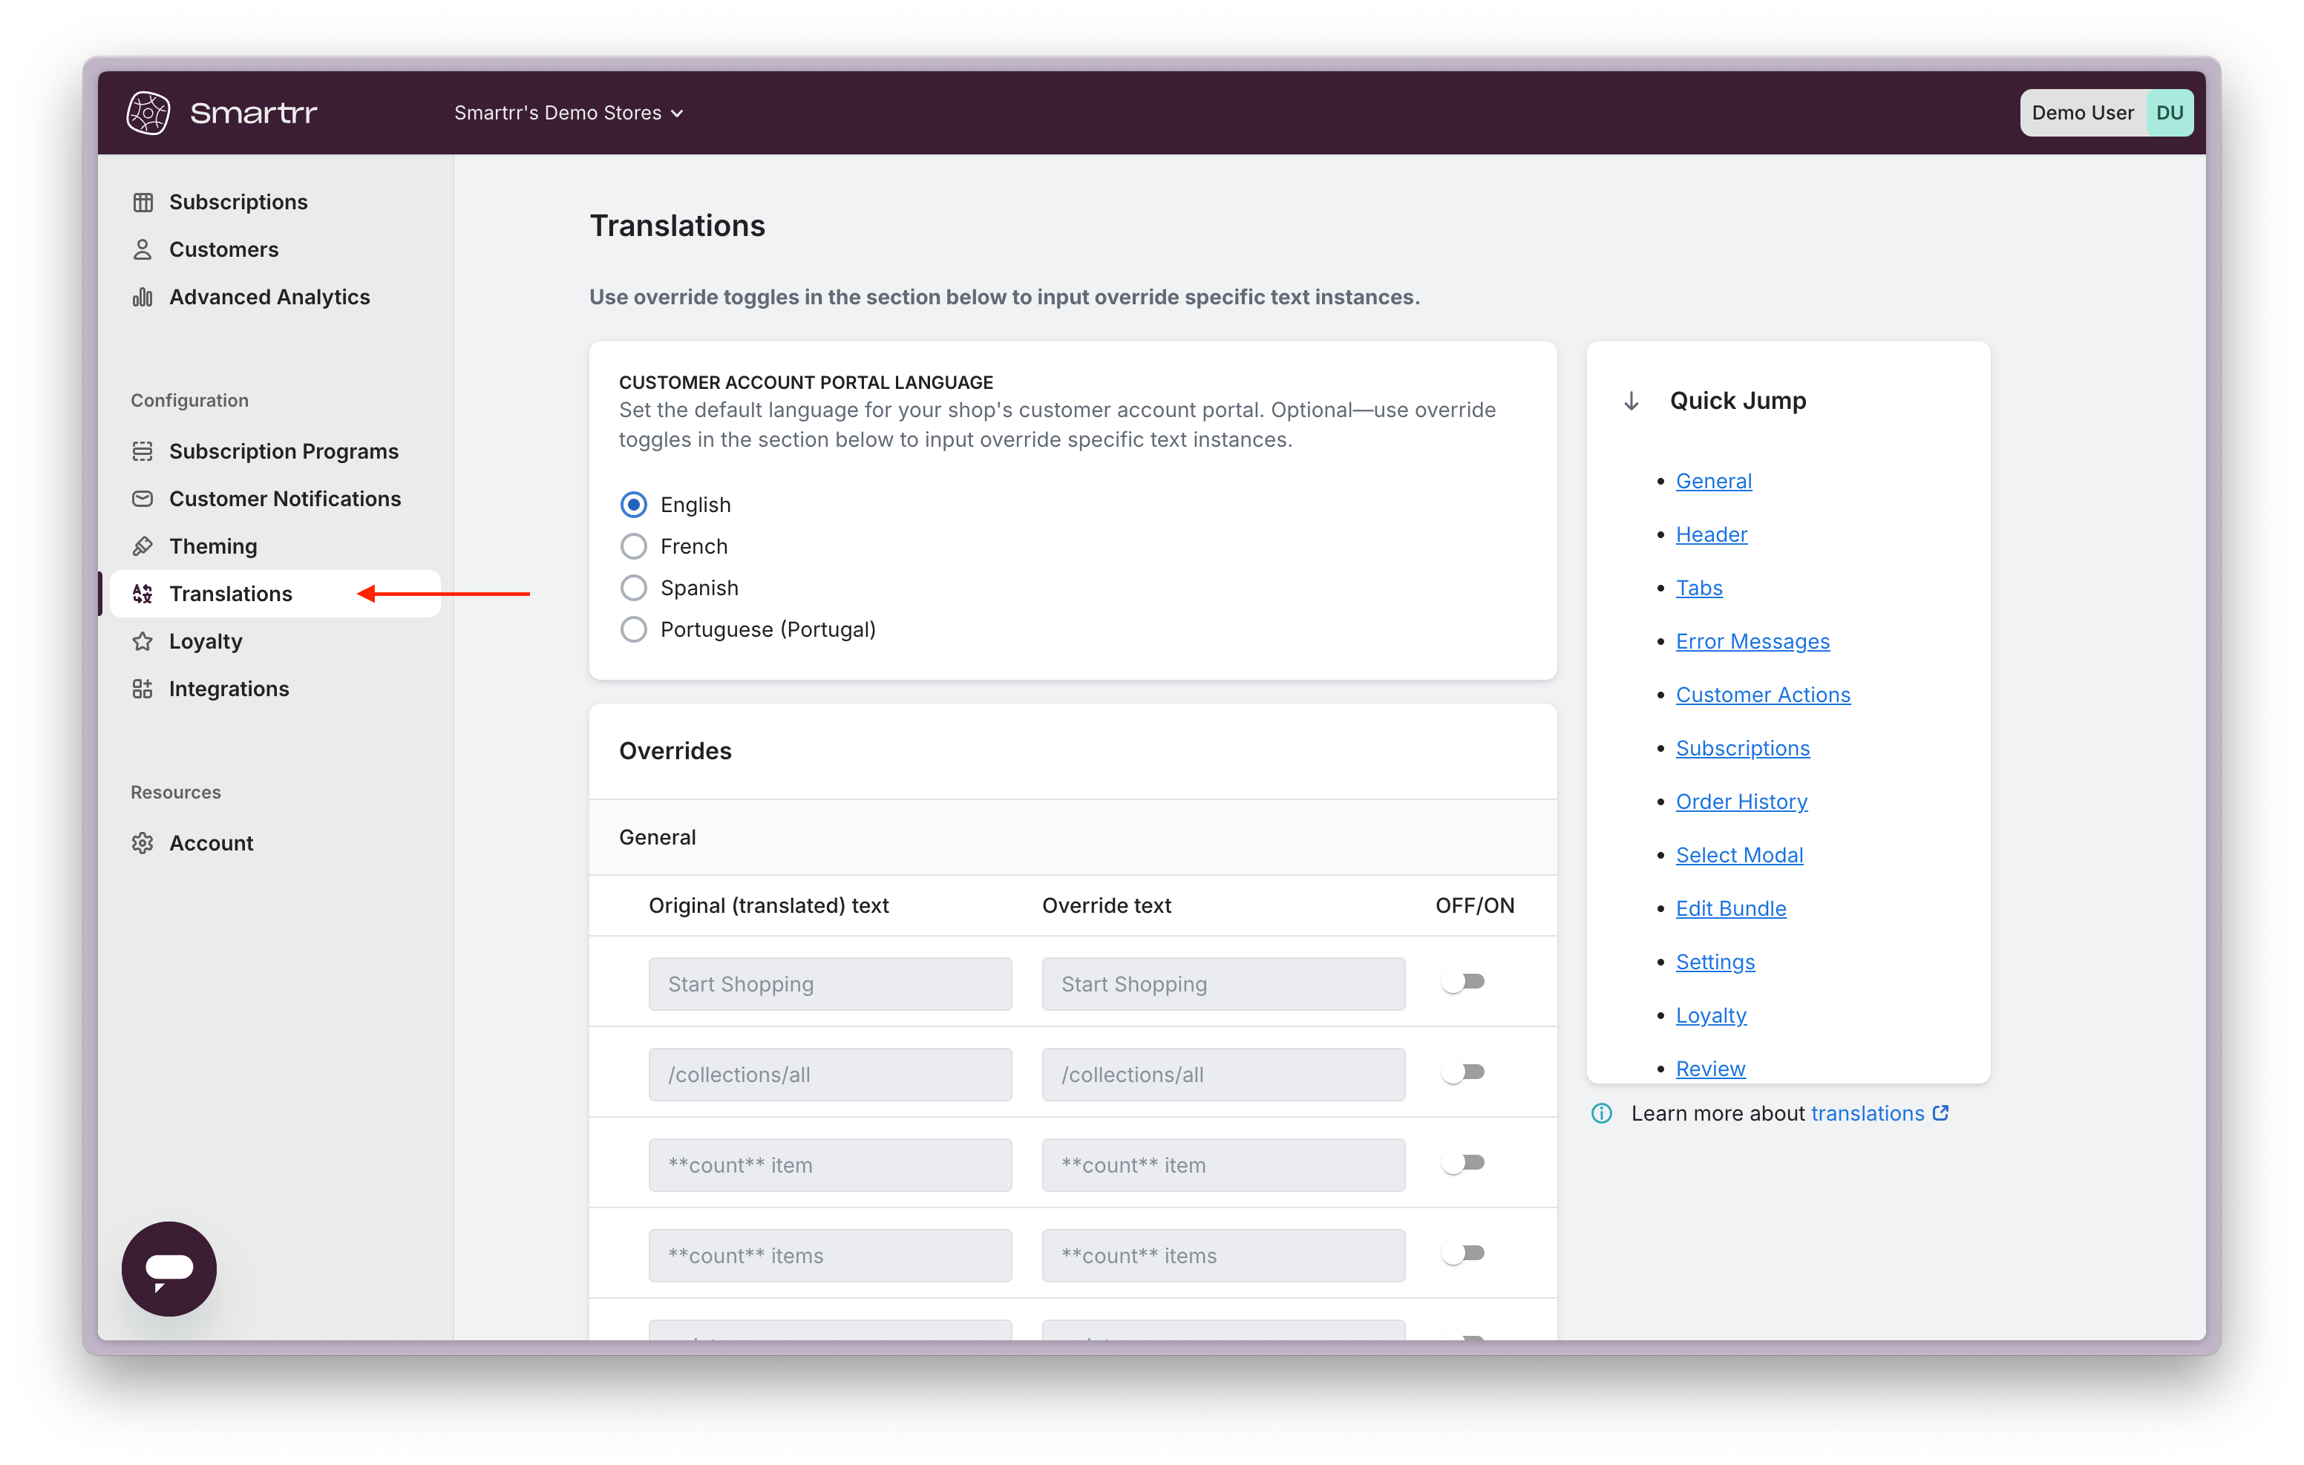This screenshot has width=2304, height=1465.
Task: Click the Loyalty star icon
Action: pos(143,641)
